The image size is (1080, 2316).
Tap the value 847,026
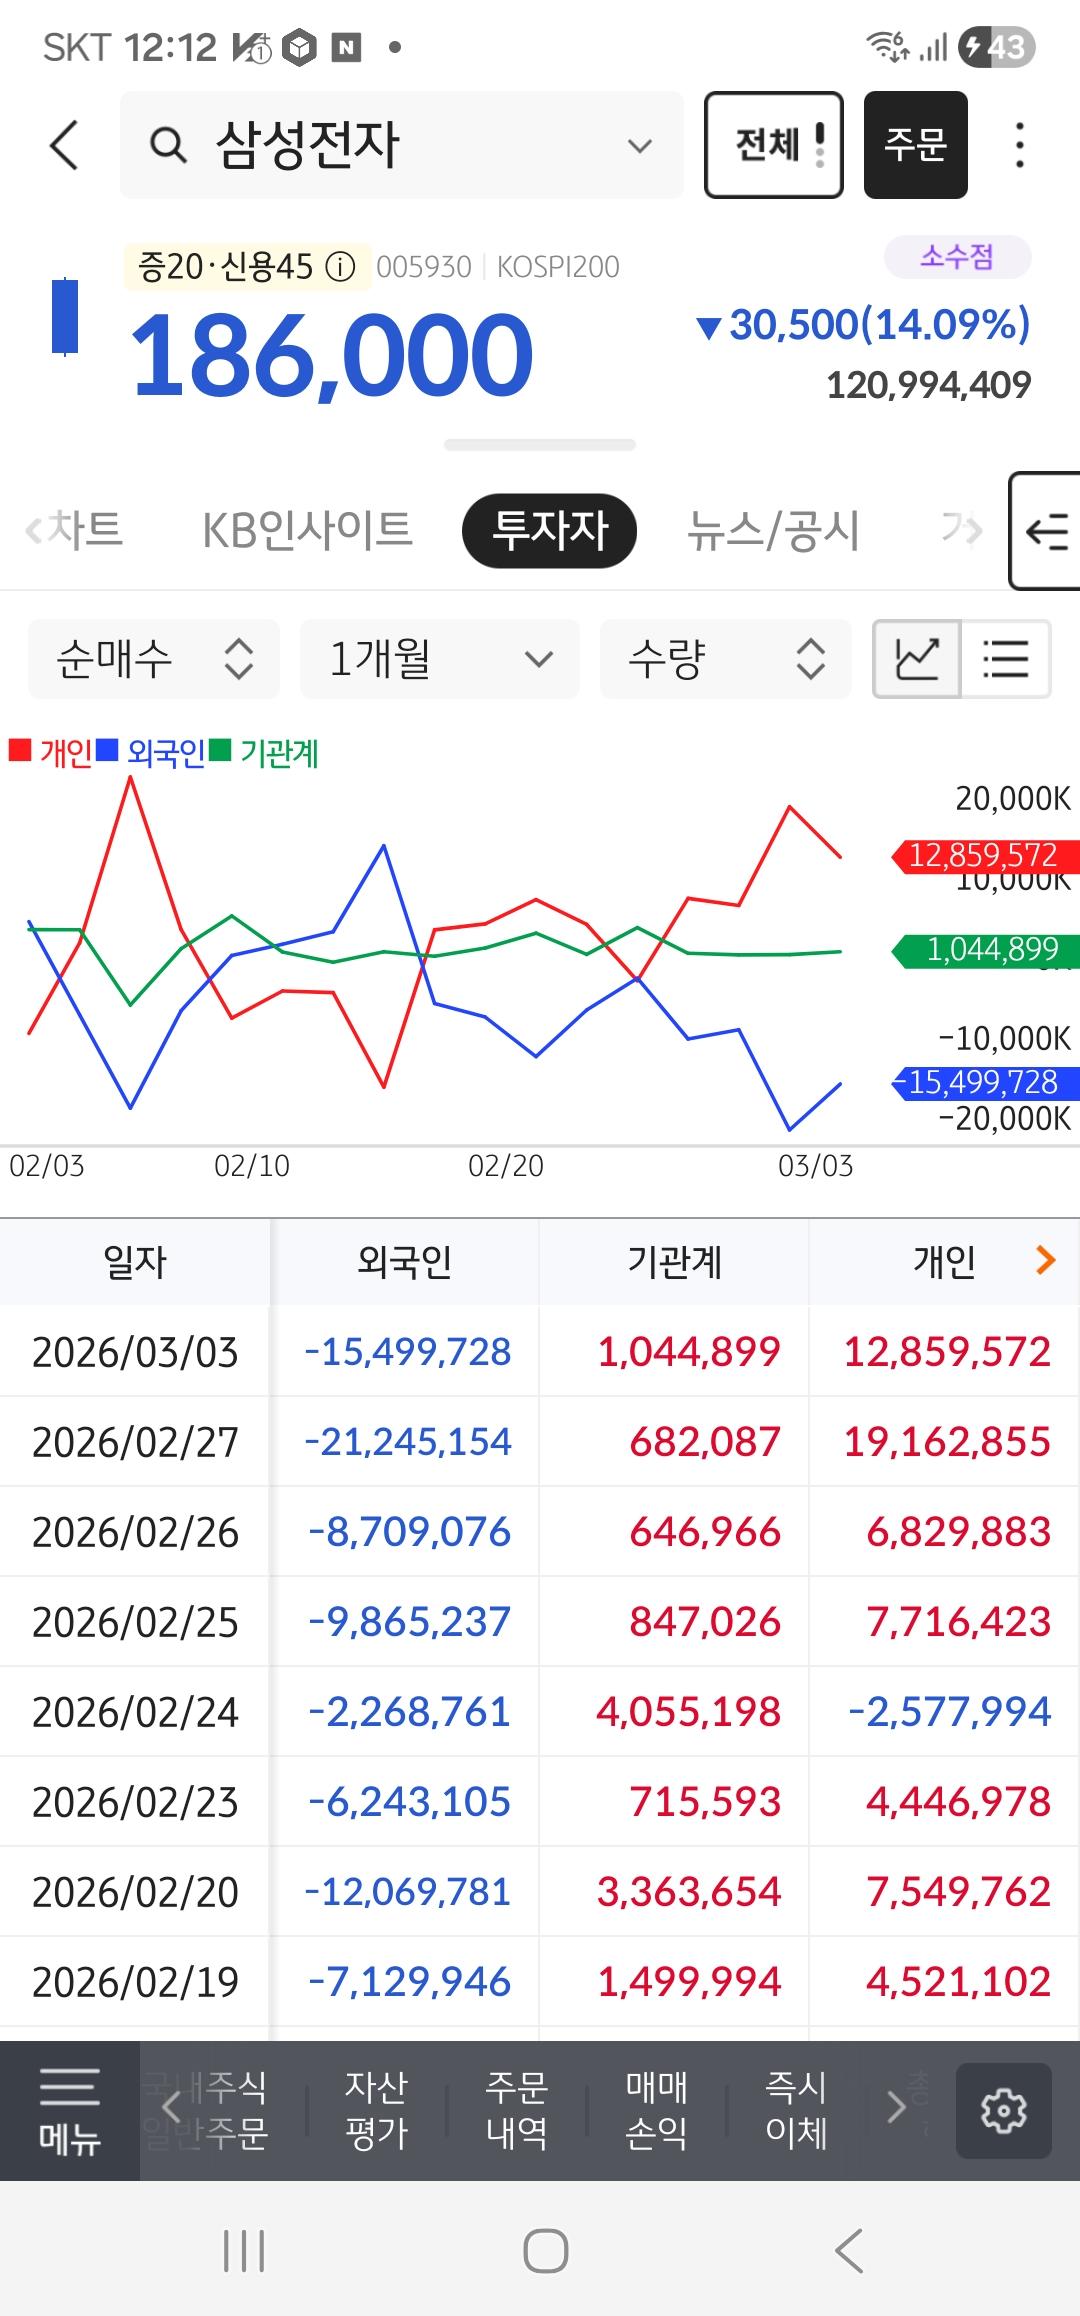point(705,1622)
